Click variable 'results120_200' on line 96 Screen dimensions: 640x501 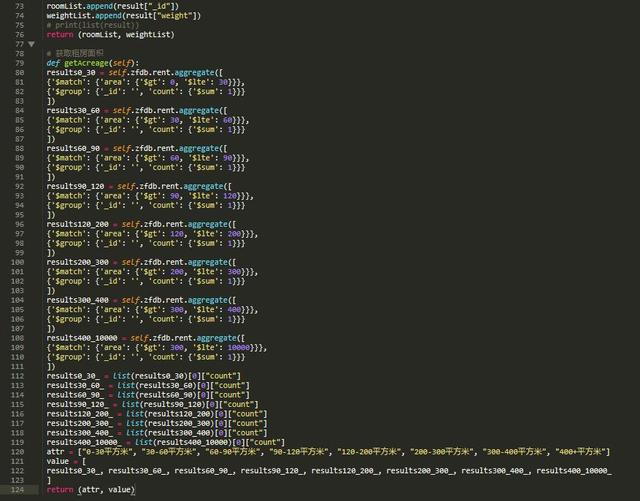tap(78, 225)
